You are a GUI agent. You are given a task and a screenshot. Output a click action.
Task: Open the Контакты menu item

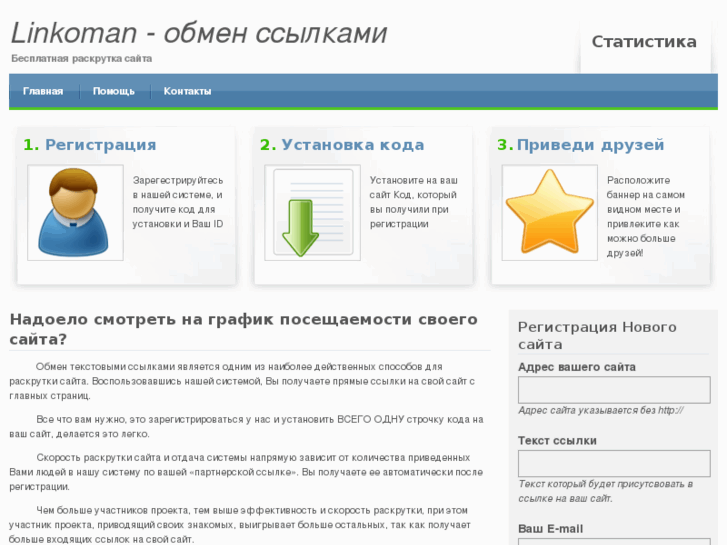tap(187, 91)
